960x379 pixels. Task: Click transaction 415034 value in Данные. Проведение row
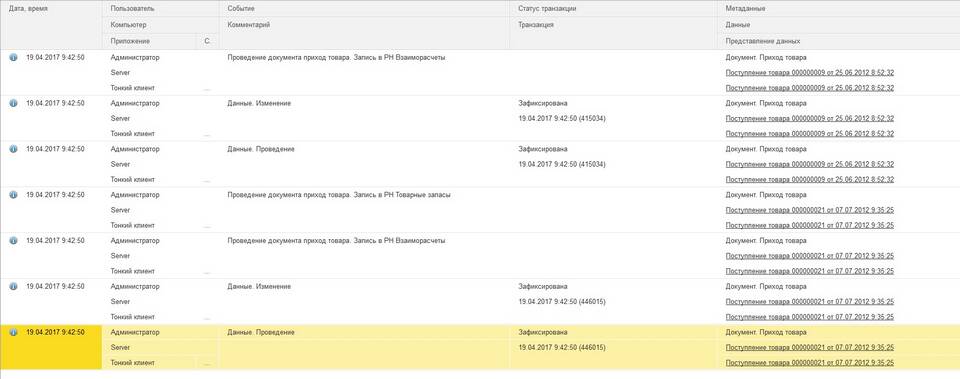coord(562,164)
